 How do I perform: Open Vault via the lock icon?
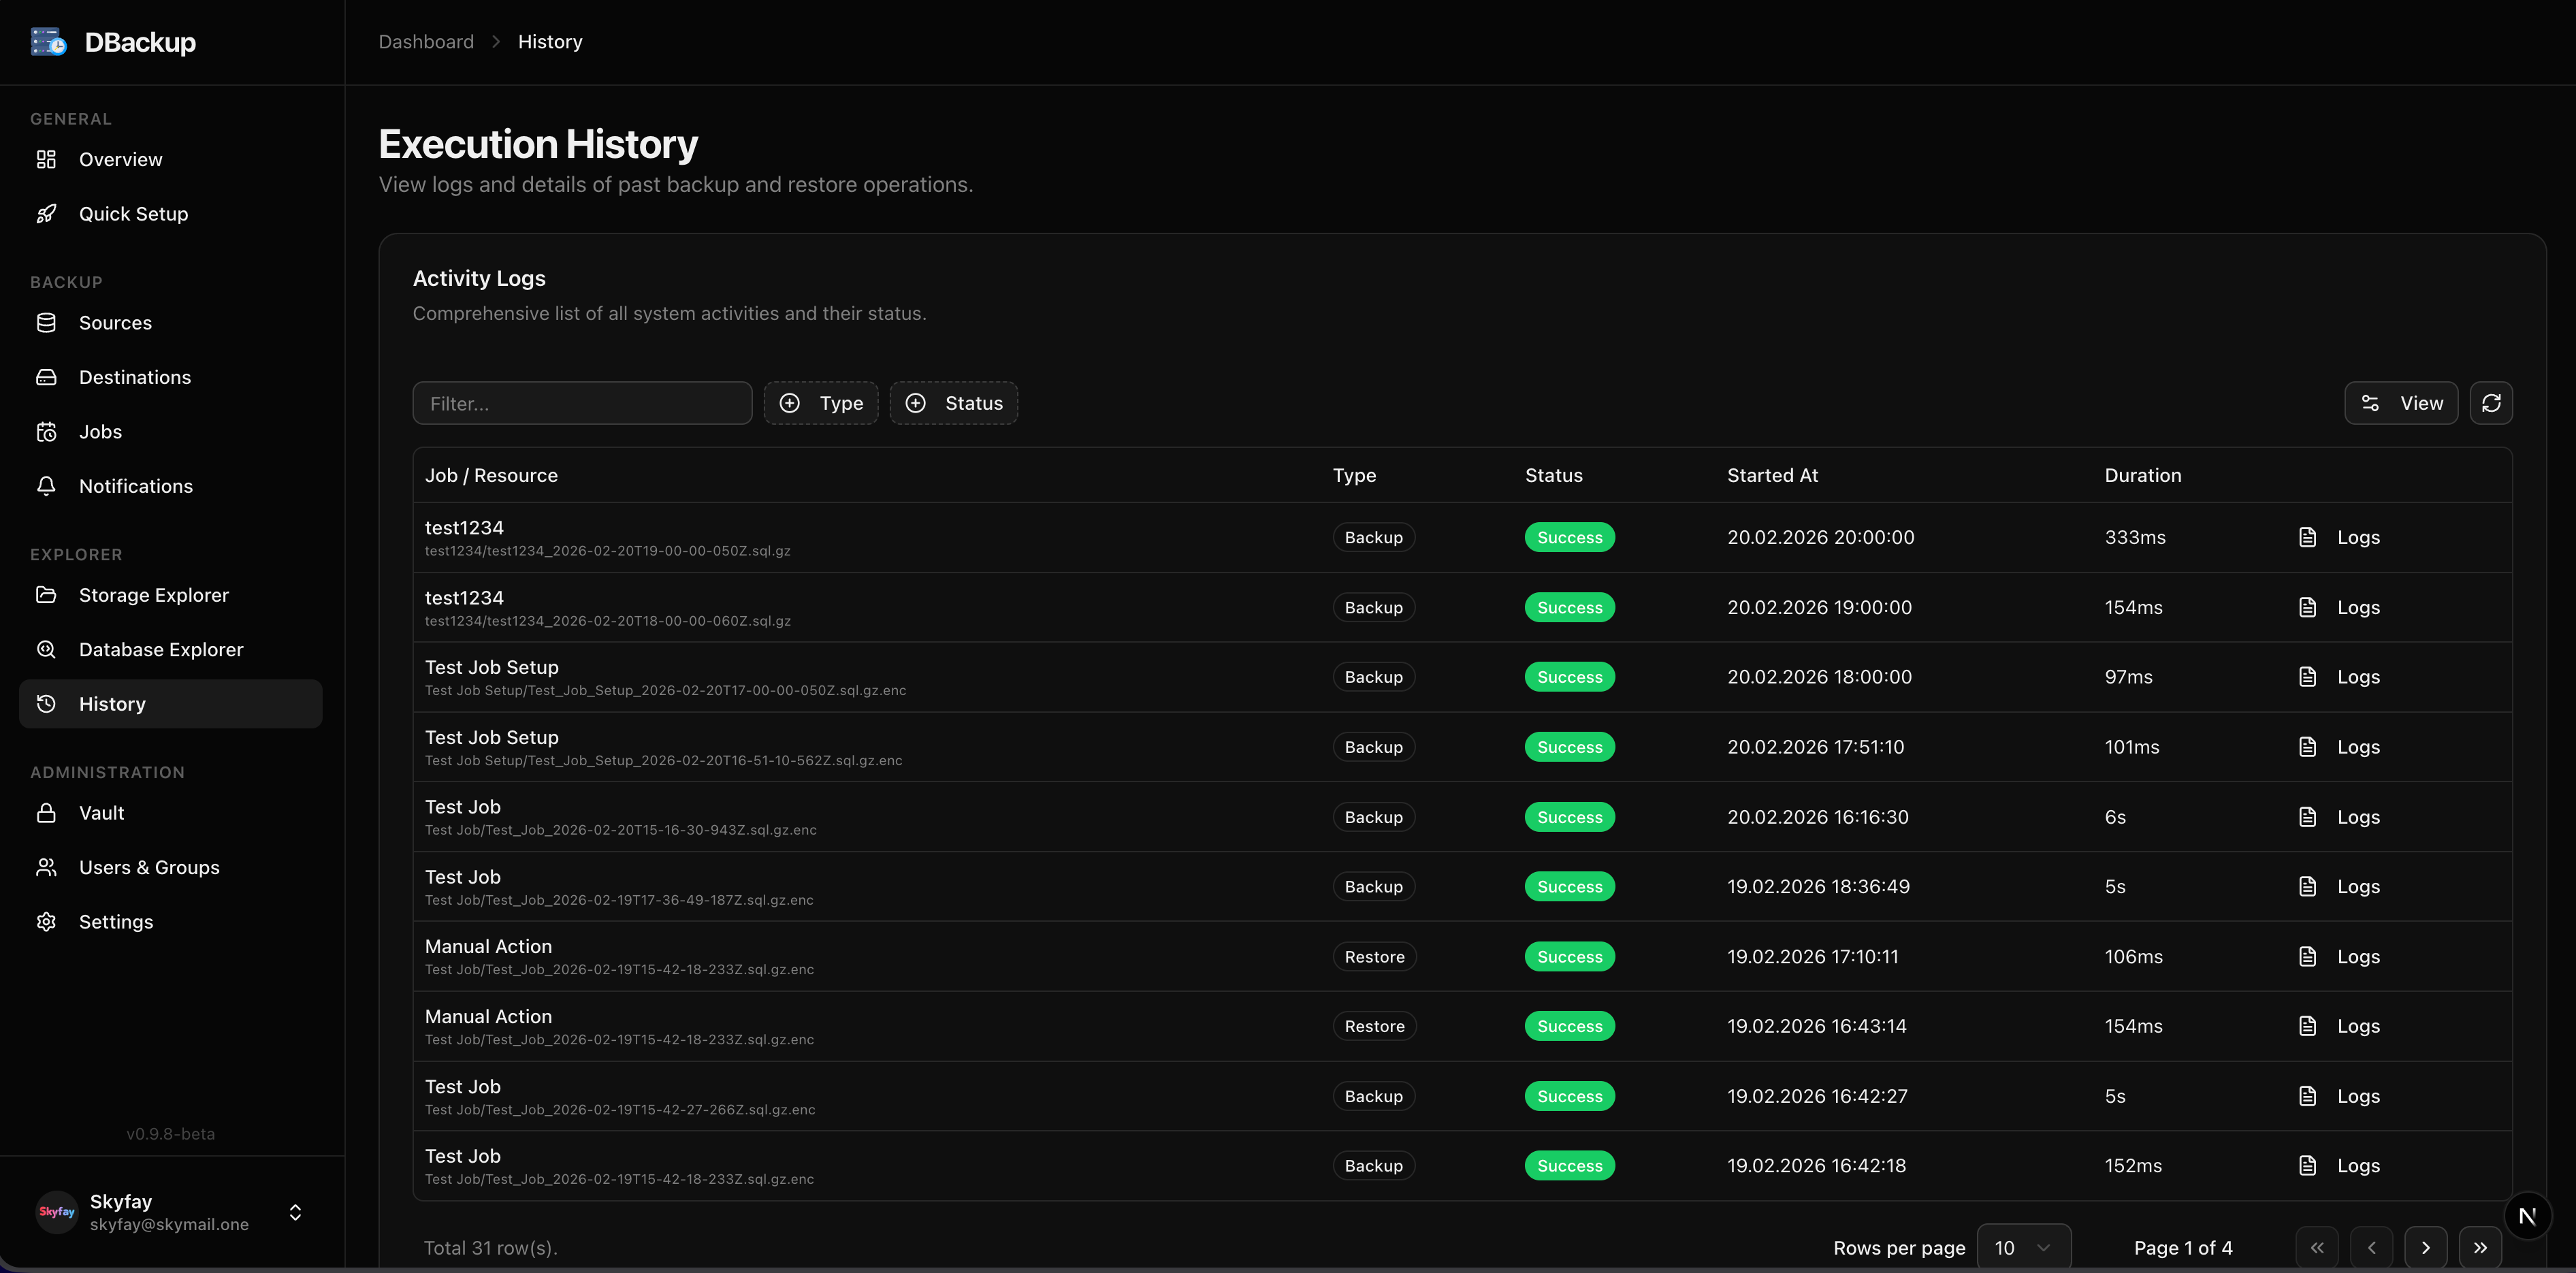point(47,812)
